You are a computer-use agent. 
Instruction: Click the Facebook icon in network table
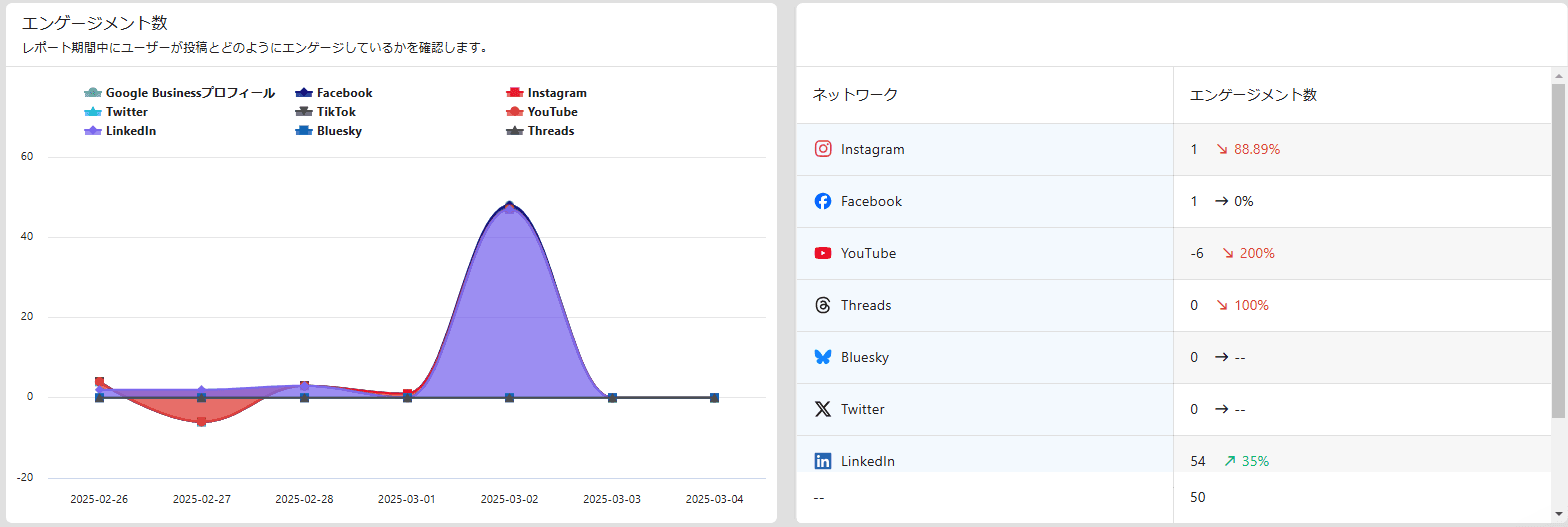click(823, 201)
